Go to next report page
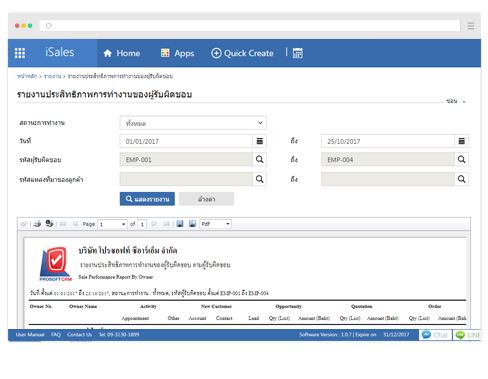The height and width of the screenshot is (379, 488). click(154, 224)
